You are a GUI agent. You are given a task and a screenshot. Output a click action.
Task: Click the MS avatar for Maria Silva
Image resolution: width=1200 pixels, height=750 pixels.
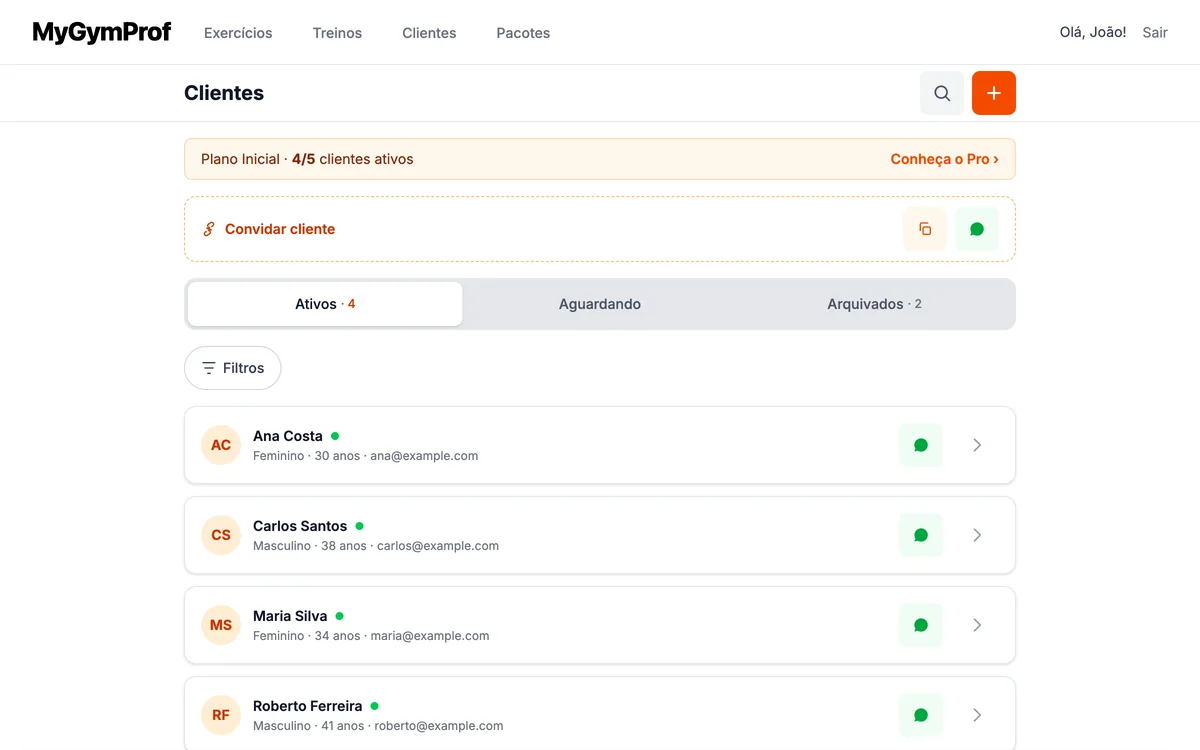tap(221, 625)
